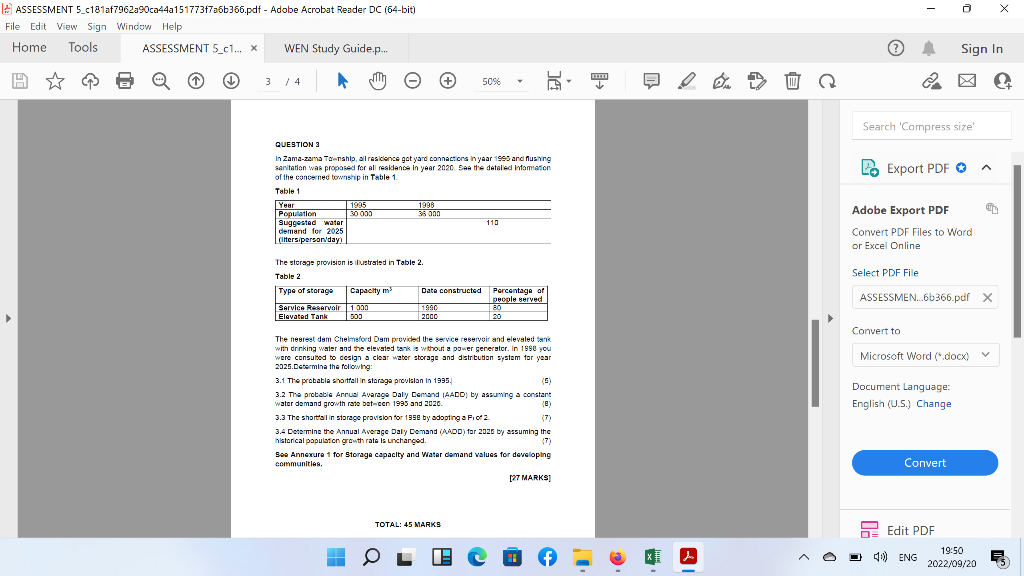Open the Comment tool icon
The width and height of the screenshot is (1024, 576).
(651, 81)
